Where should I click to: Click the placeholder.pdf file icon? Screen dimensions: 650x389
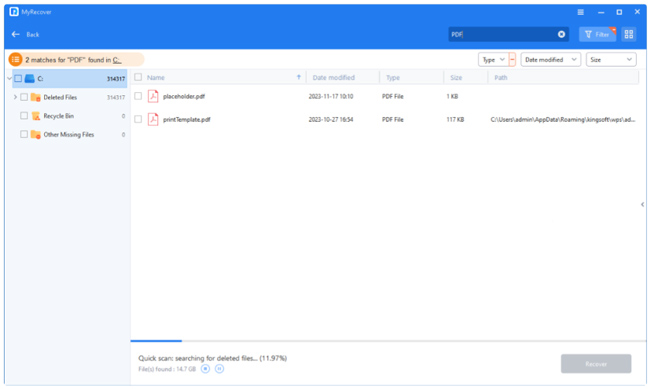(153, 96)
